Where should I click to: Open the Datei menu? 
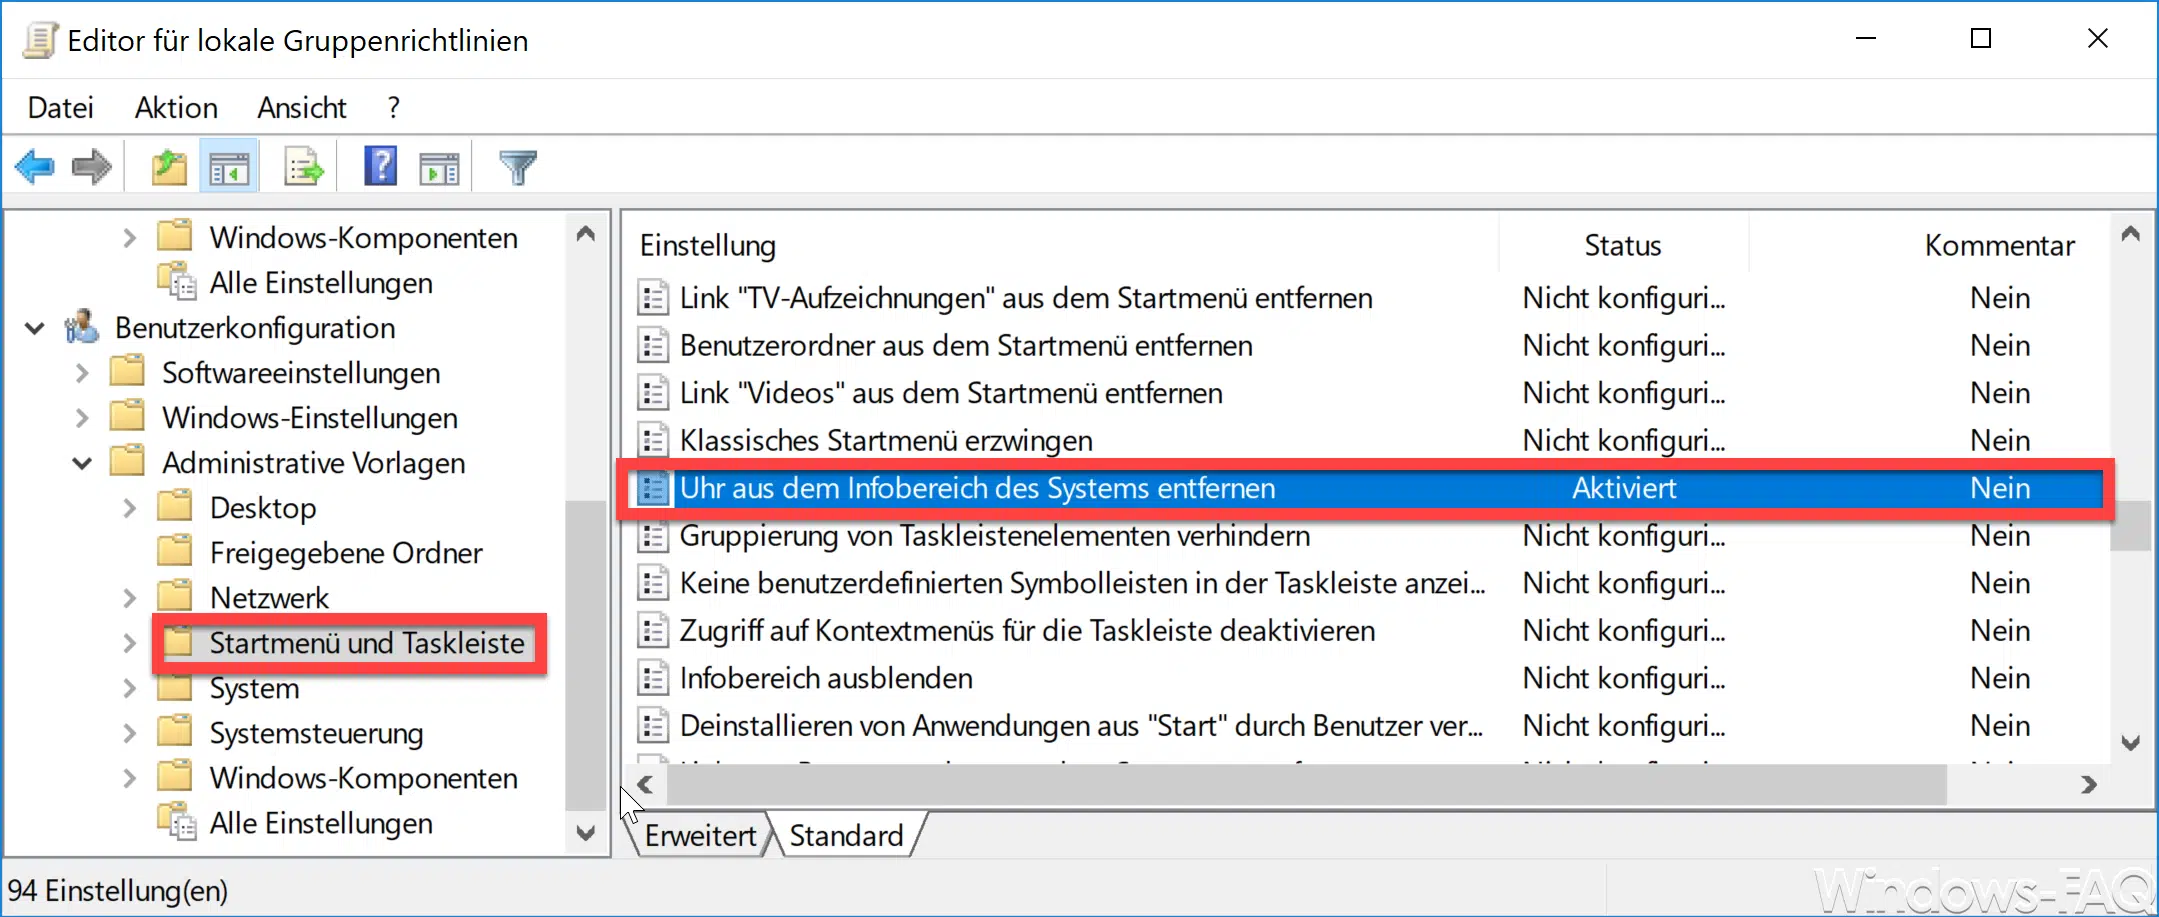(60, 107)
